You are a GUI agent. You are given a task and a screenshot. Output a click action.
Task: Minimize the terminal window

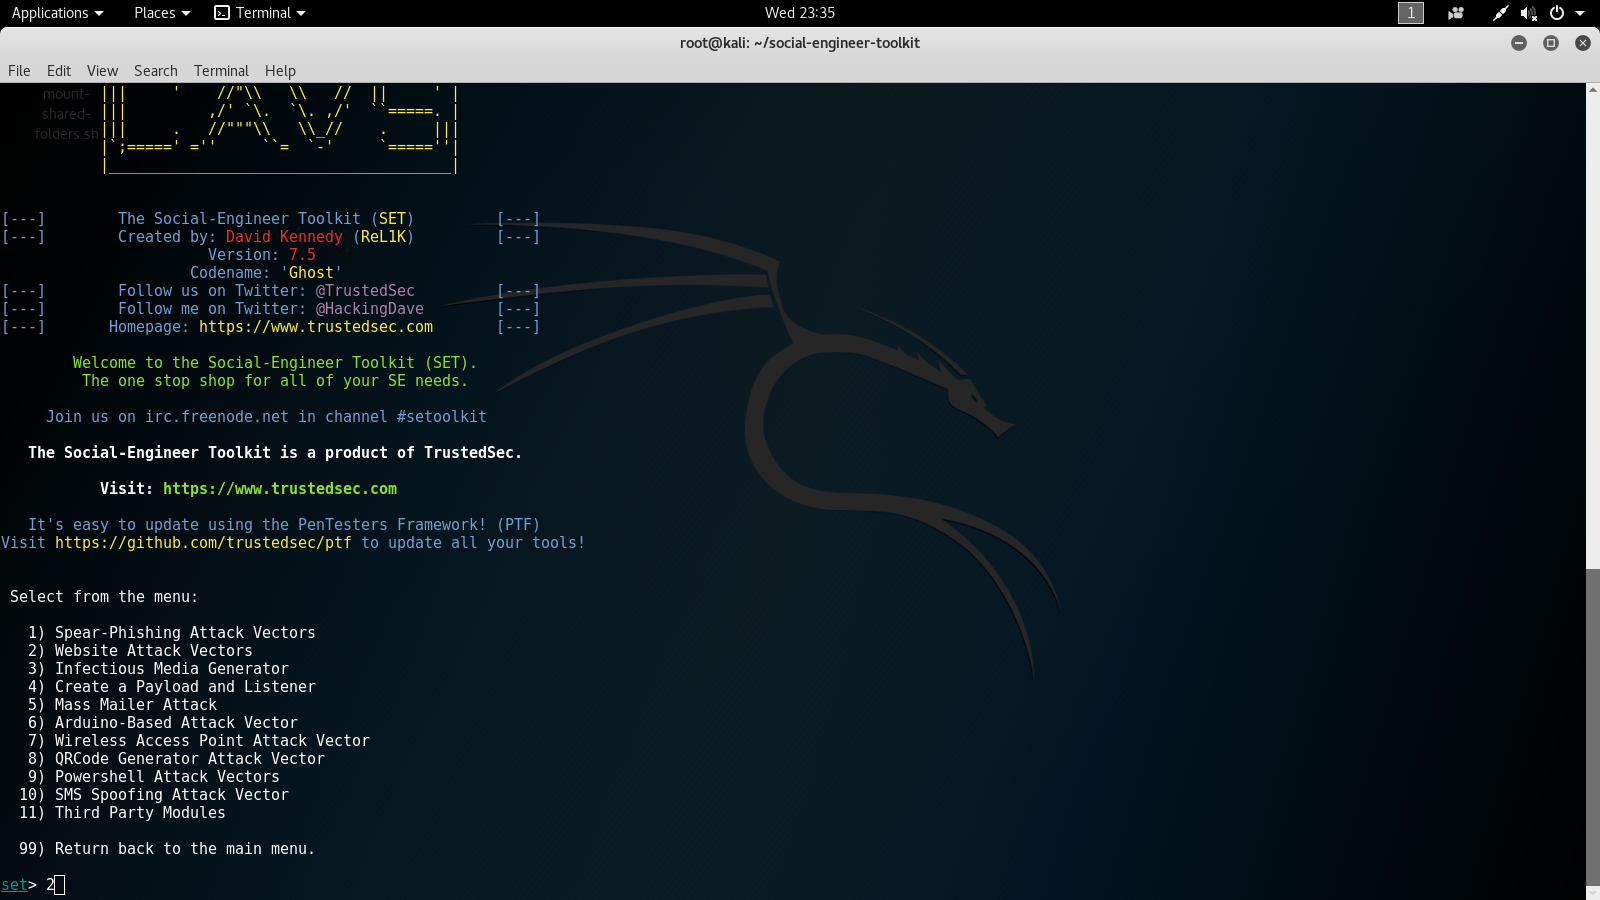[x=1519, y=43]
